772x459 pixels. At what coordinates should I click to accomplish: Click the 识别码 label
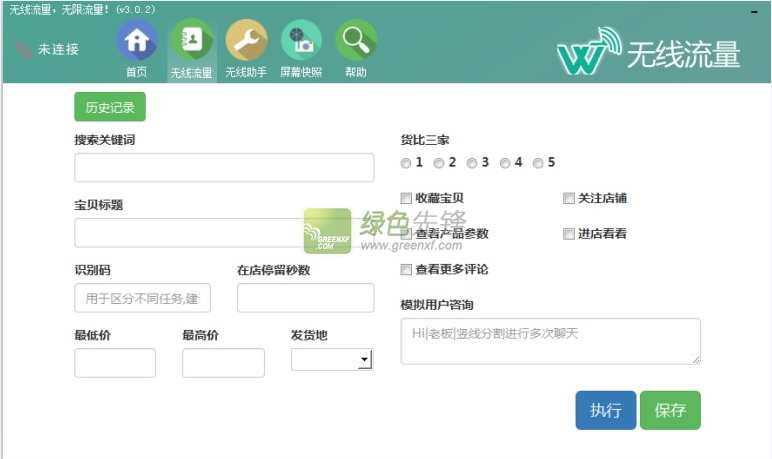[x=93, y=270]
